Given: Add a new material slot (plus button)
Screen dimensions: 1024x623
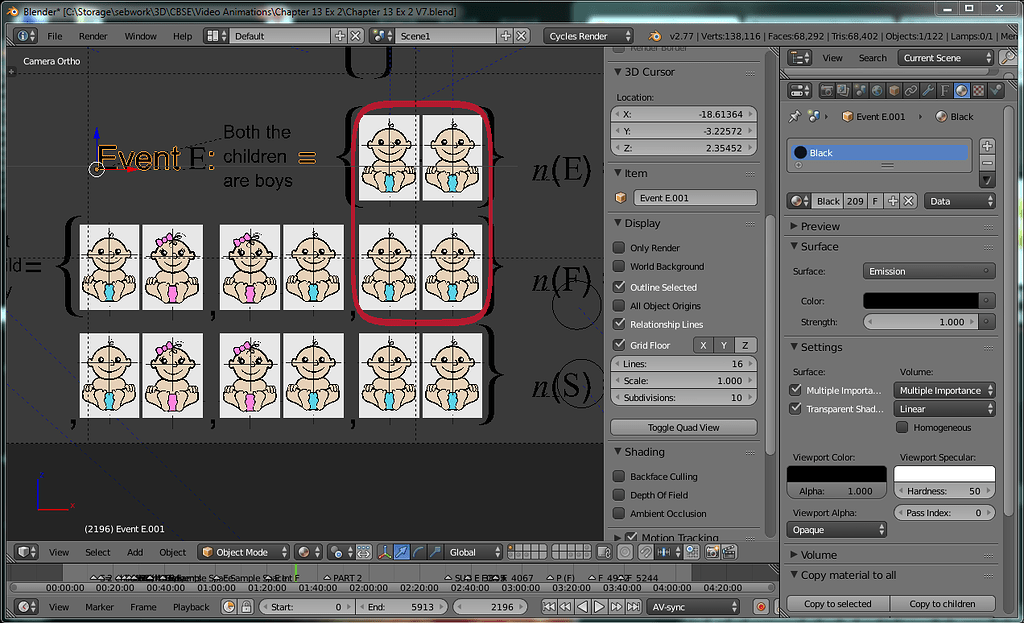Looking at the screenshot, I should pyautogui.click(x=987, y=146).
